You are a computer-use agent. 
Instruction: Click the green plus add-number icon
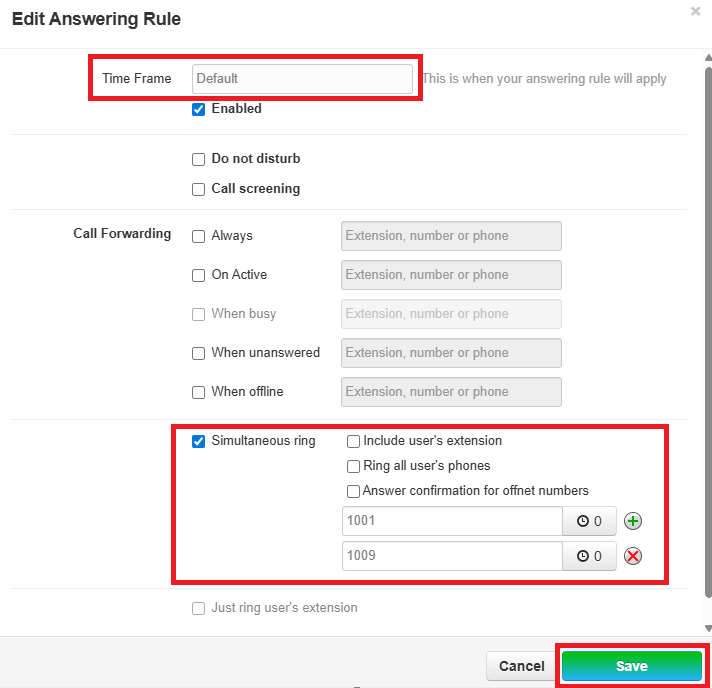click(x=632, y=521)
